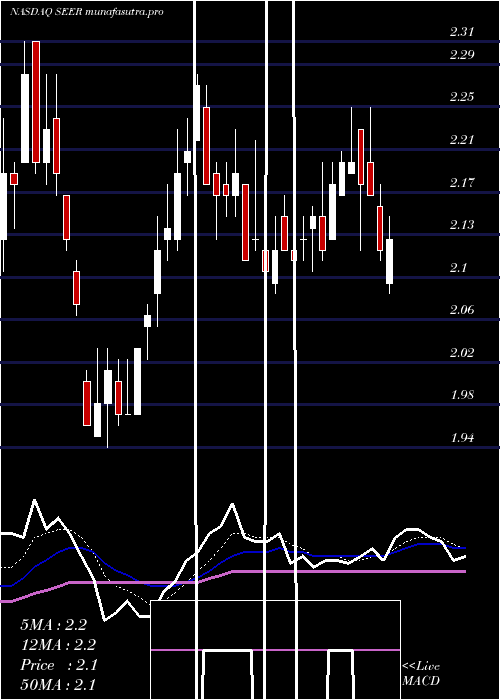
Task: Click the 2.17 price axis label
Action: 461,182
